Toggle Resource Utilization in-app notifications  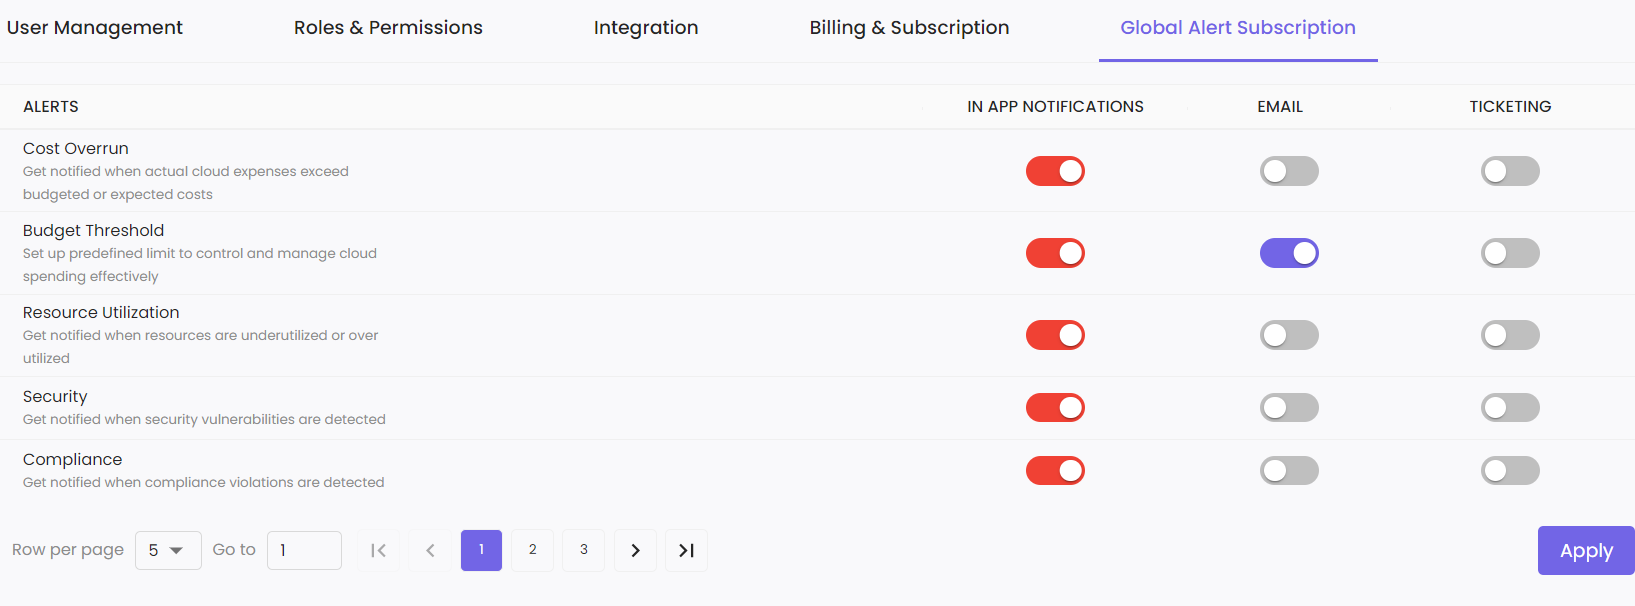coord(1055,335)
